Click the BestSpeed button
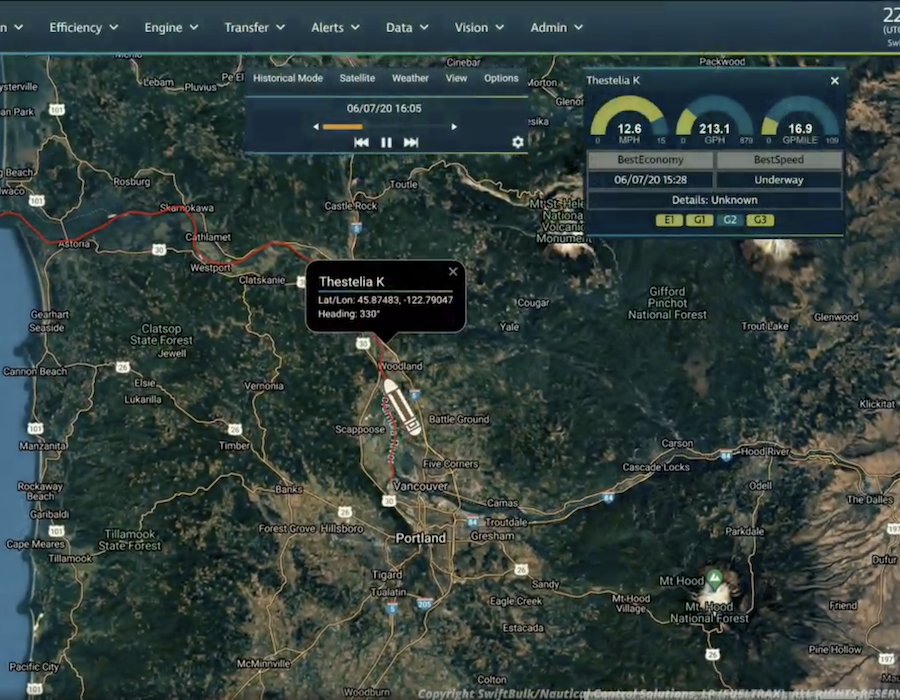900x700 pixels. (x=779, y=160)
